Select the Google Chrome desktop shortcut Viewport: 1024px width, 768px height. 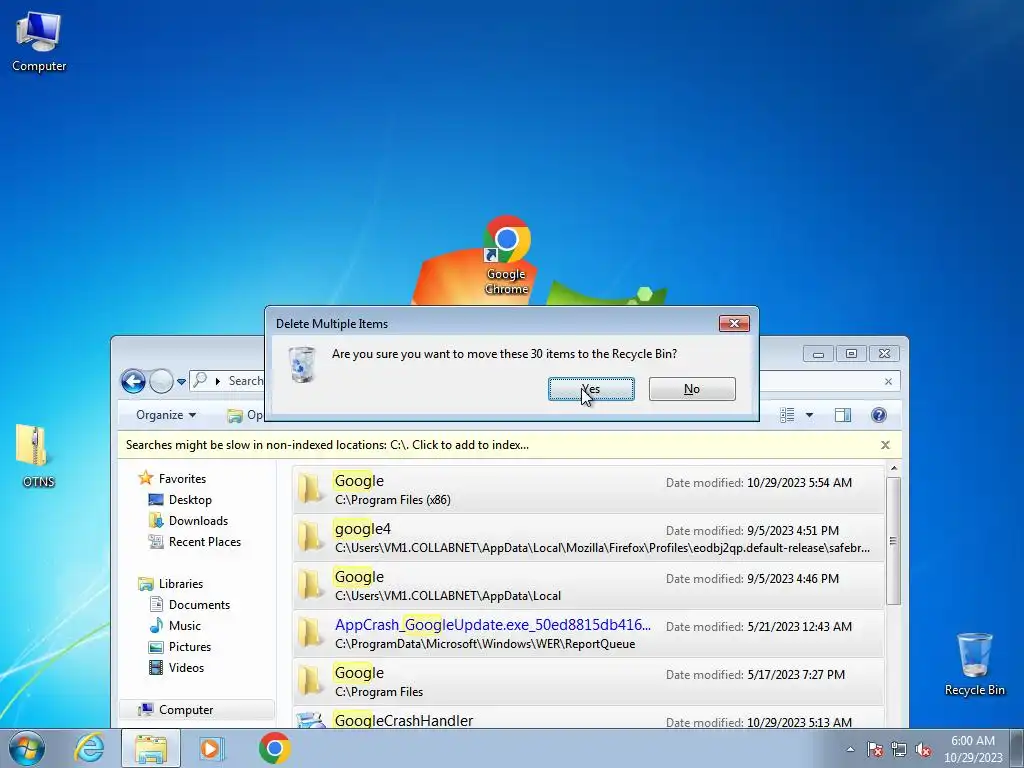click(x=507, y=255)
